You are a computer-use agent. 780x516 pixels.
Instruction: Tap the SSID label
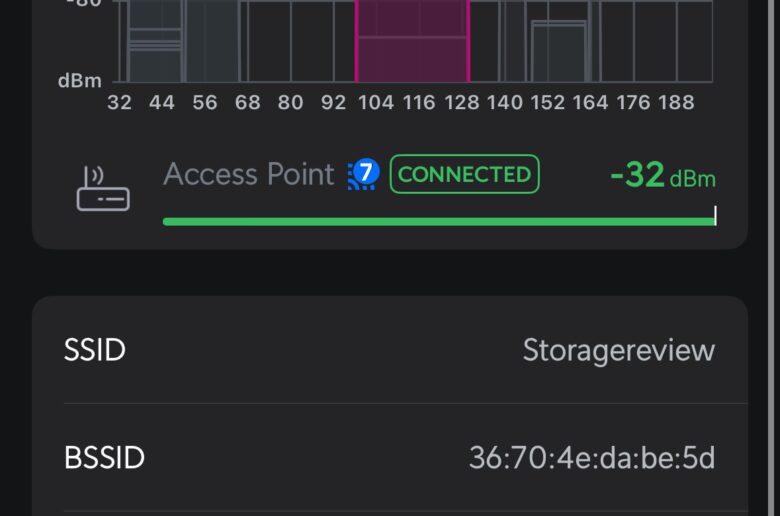[x=95, y=350]
